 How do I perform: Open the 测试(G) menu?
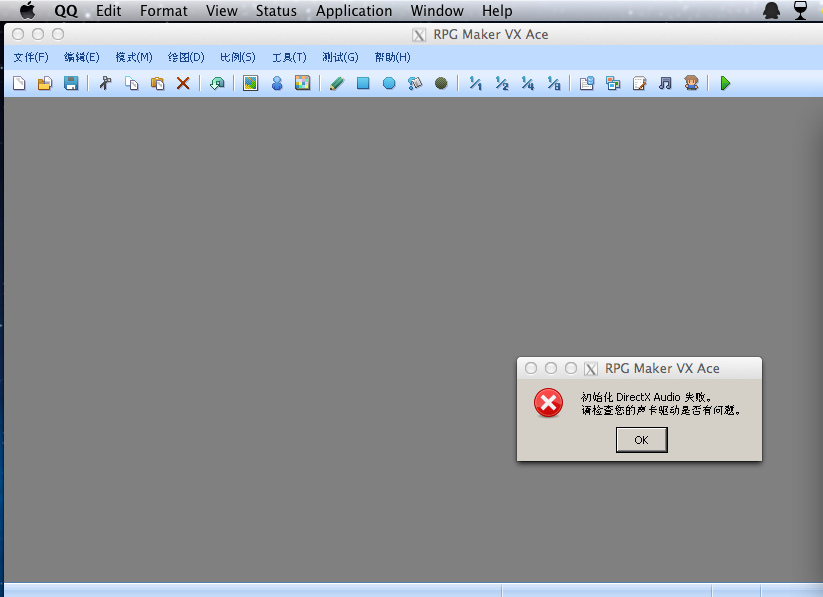(341, 57)
